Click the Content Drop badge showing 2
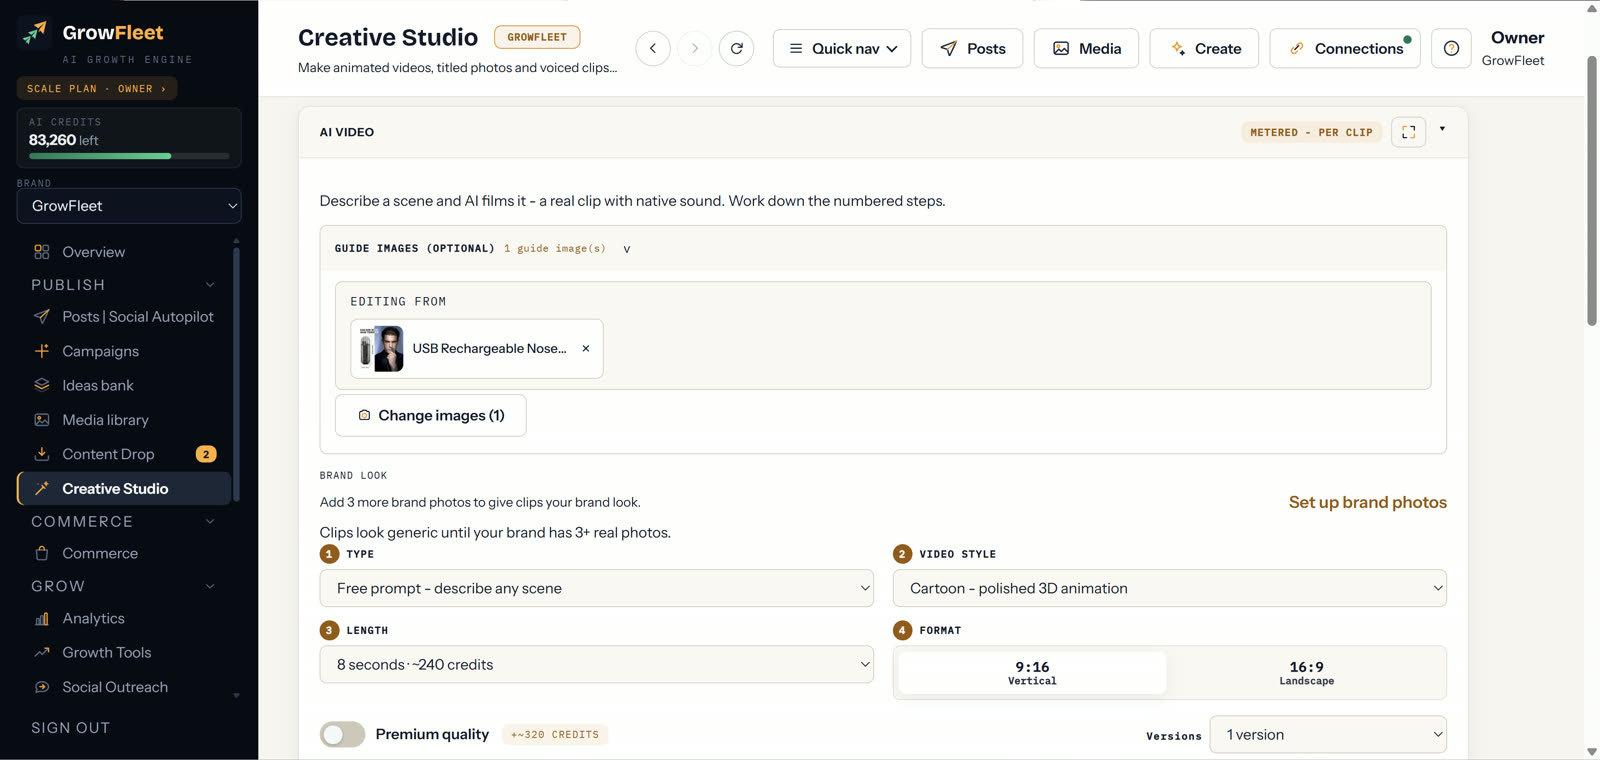The height and width of the screenshot is (760, 1600). coord(206,454)
